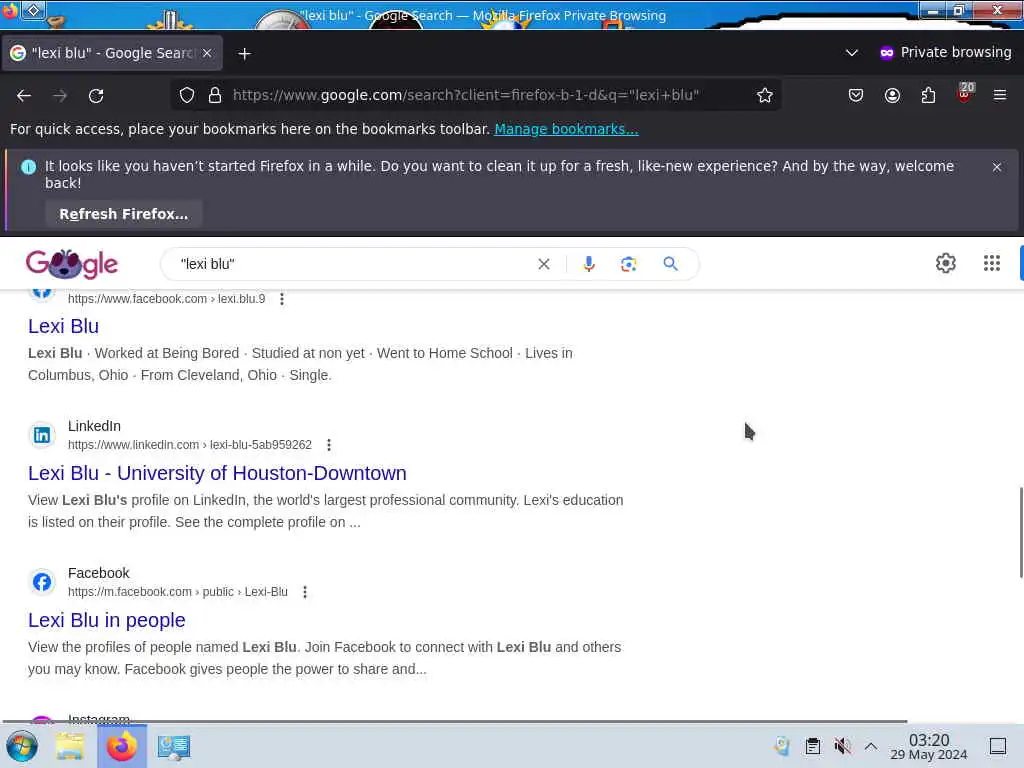Screen dimensions: 1024x768
Task: Open the Firefox hamburger menu
Action: pyautogui.click(x=1000, y=95)
